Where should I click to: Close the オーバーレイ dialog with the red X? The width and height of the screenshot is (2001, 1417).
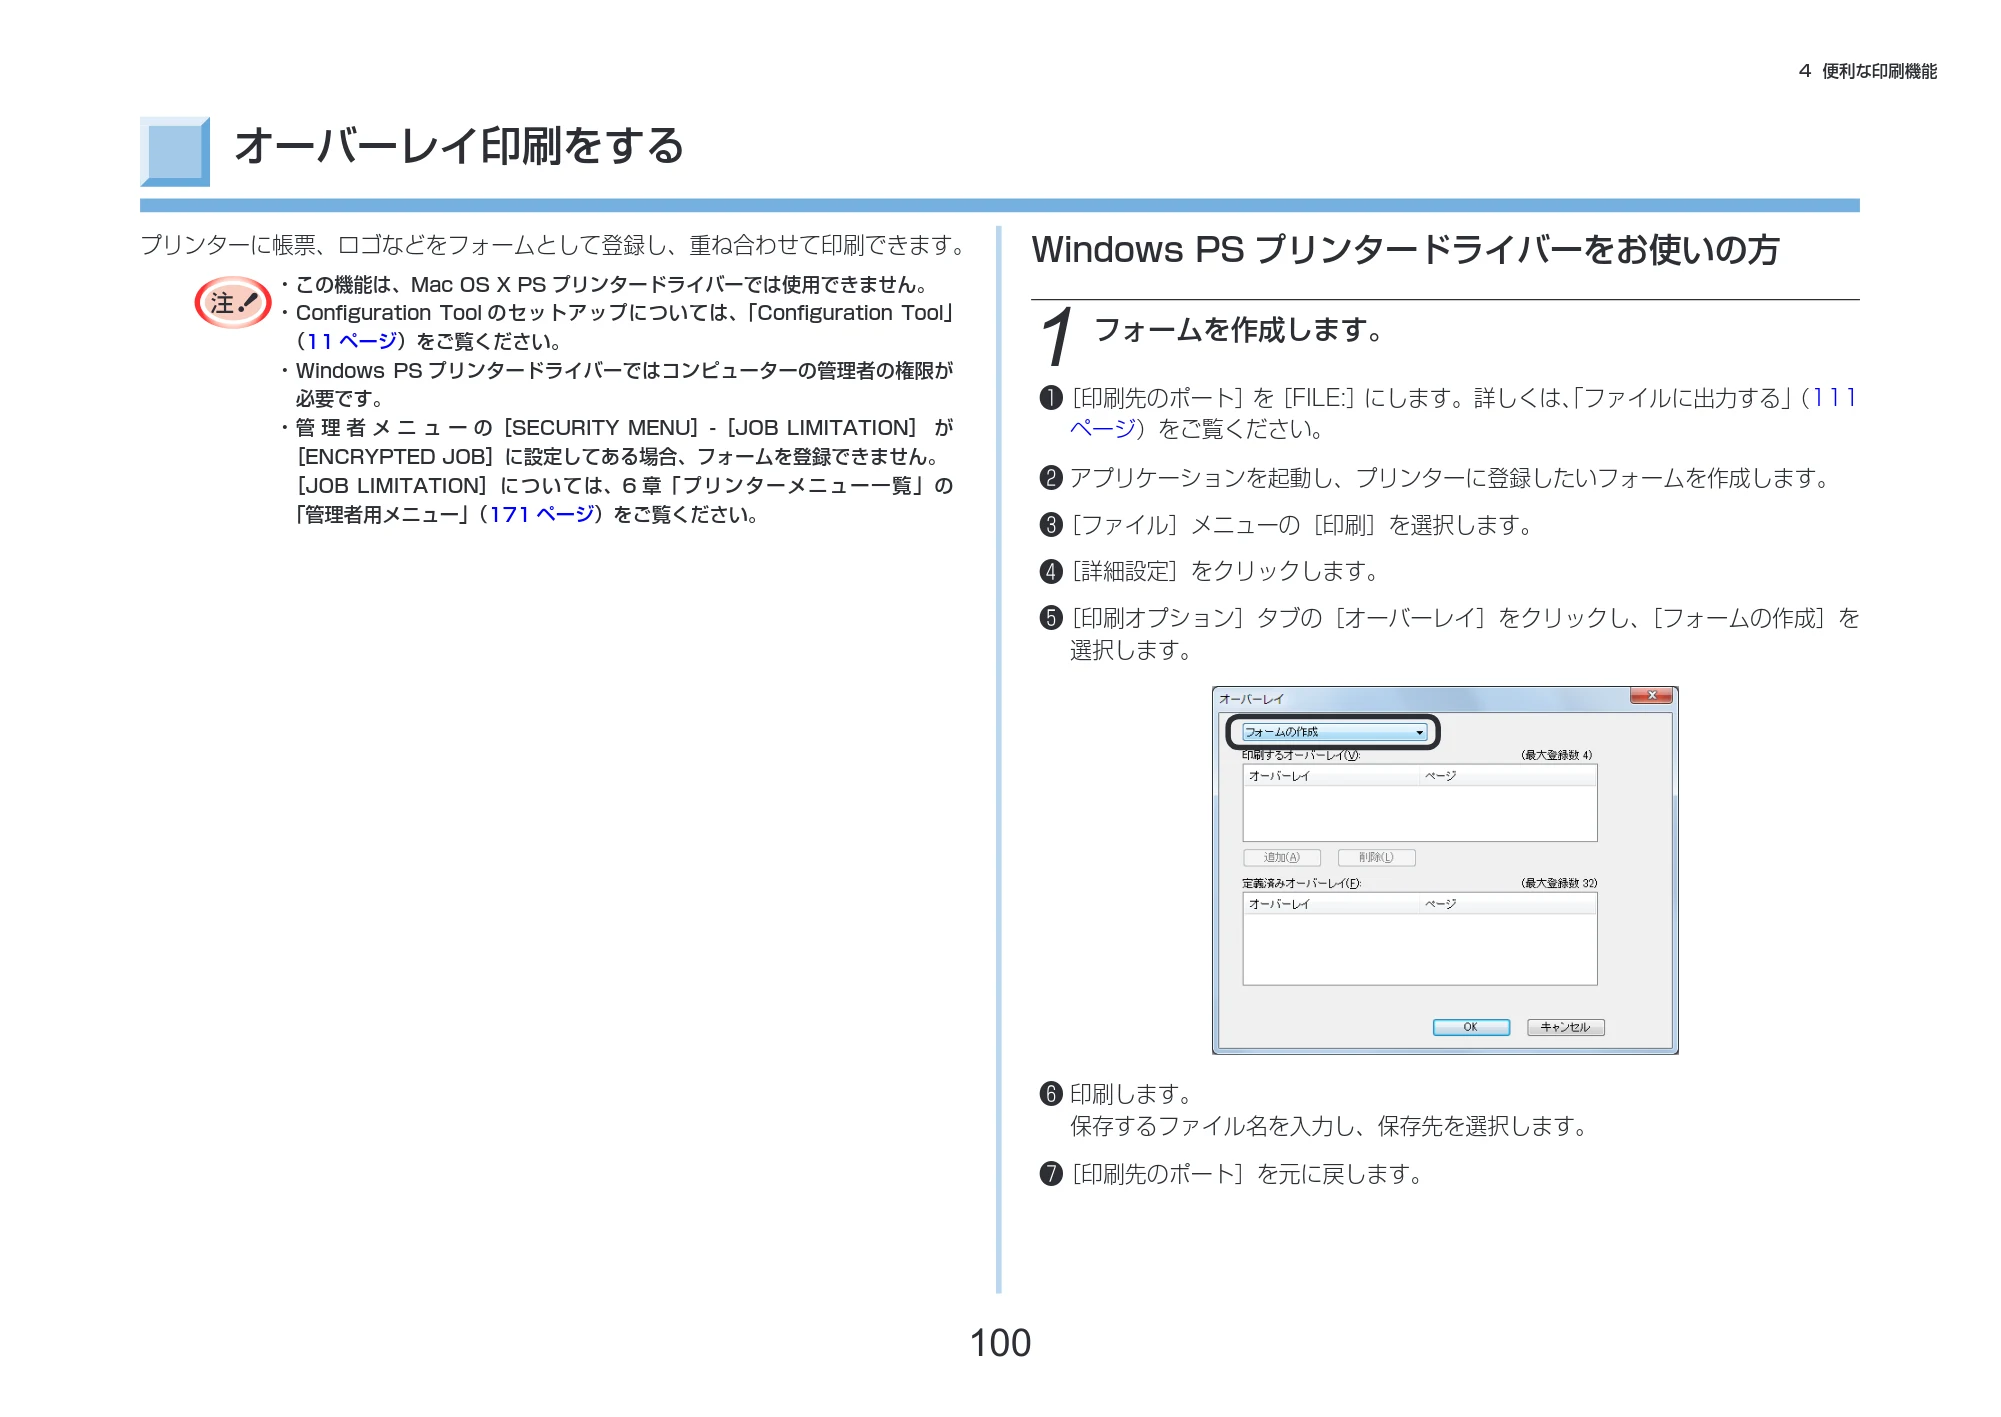[x=1651, y=695]
